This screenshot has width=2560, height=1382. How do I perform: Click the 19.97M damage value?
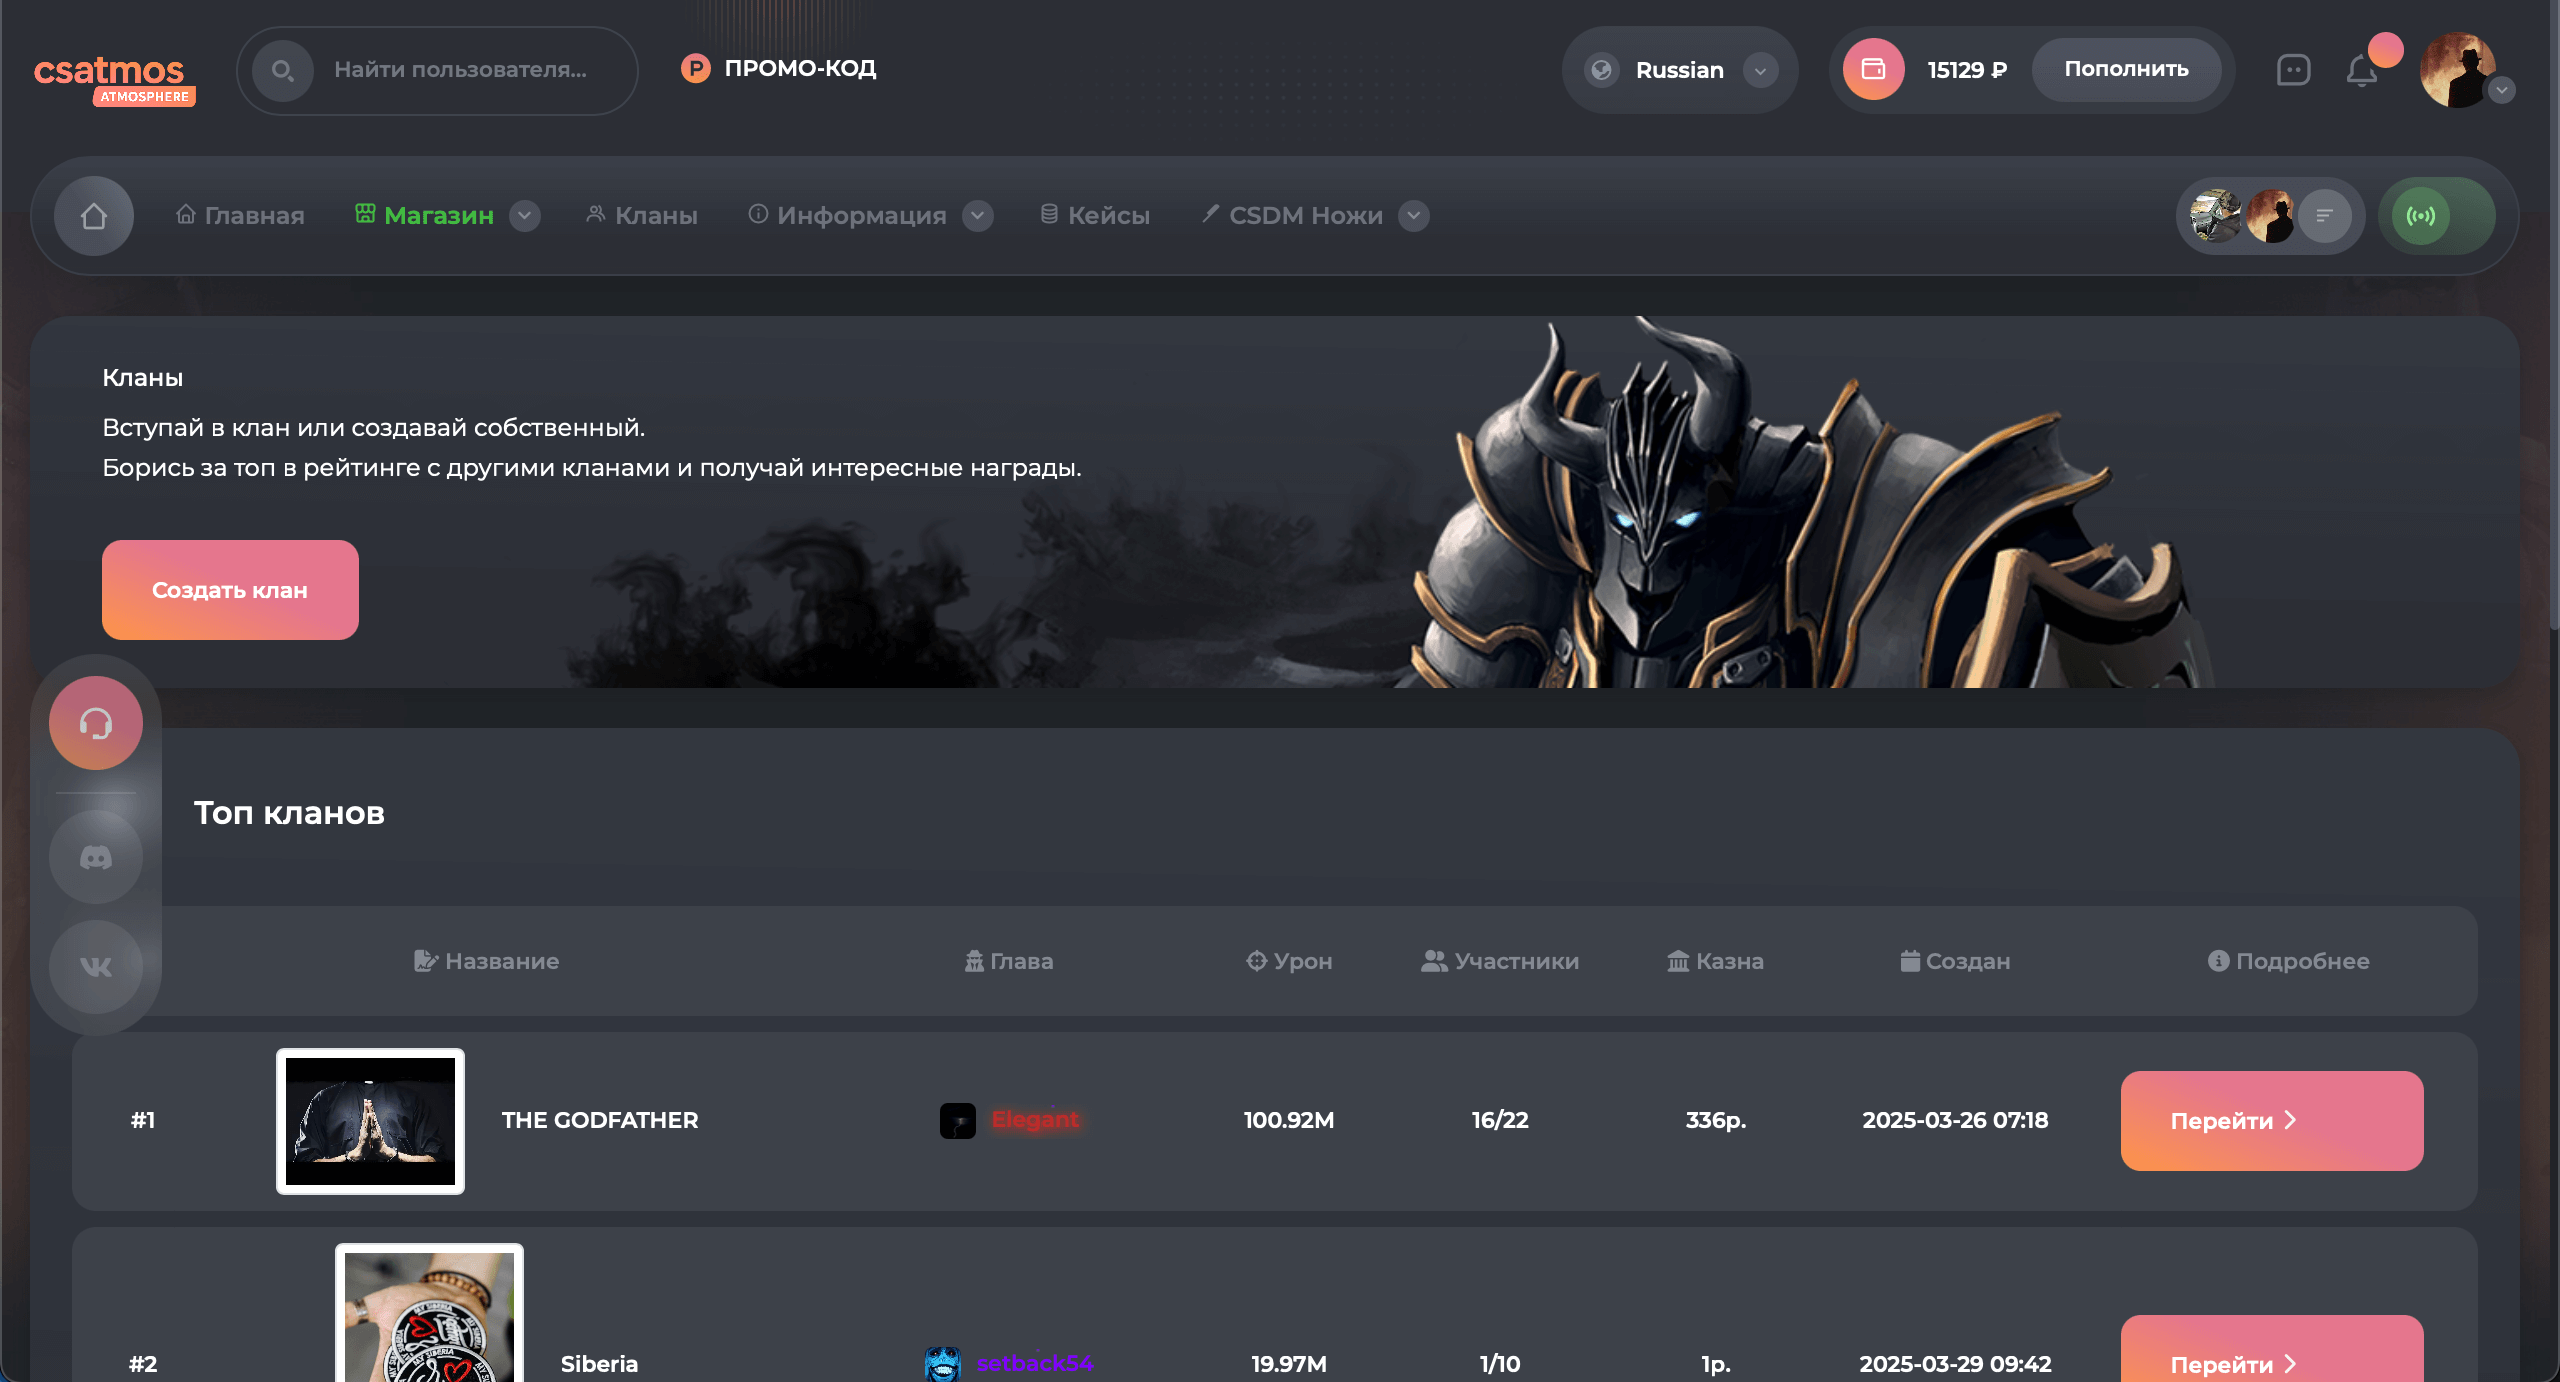click(1289, 1364)
